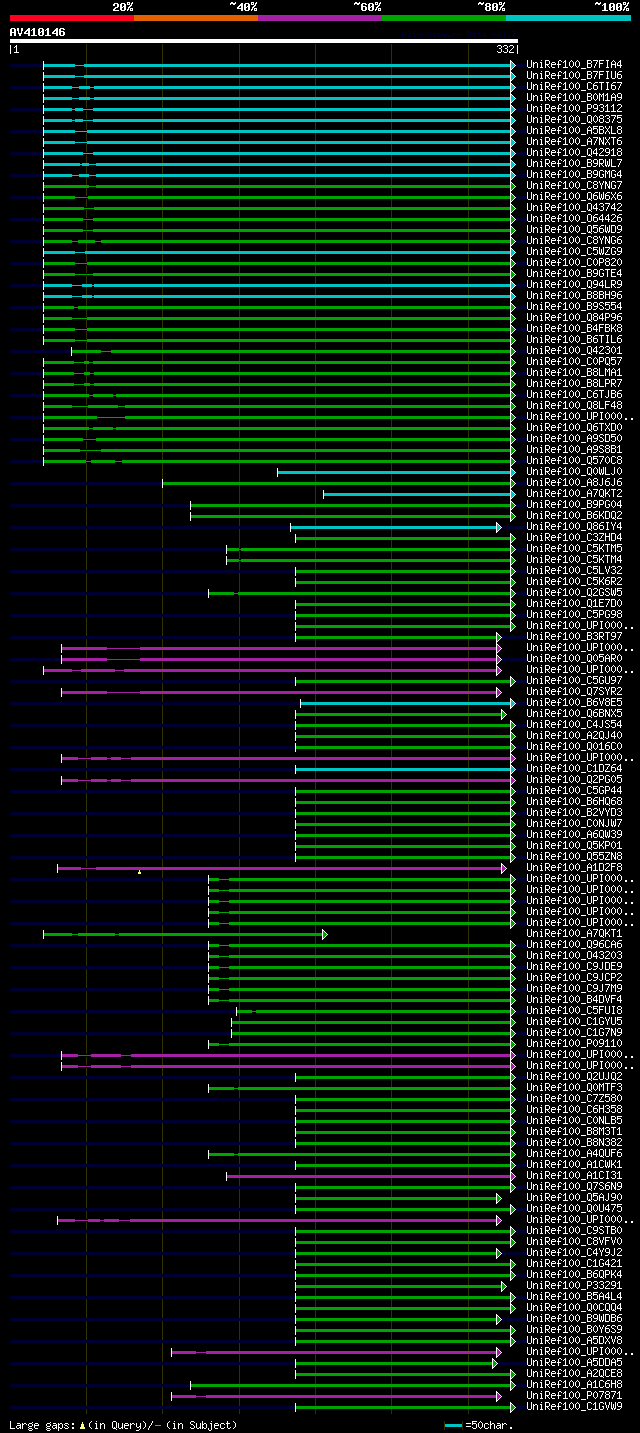Select the UniRef100_A8J6J6 label
Screen dimensions: 640x1433
(x=574, y=482)
